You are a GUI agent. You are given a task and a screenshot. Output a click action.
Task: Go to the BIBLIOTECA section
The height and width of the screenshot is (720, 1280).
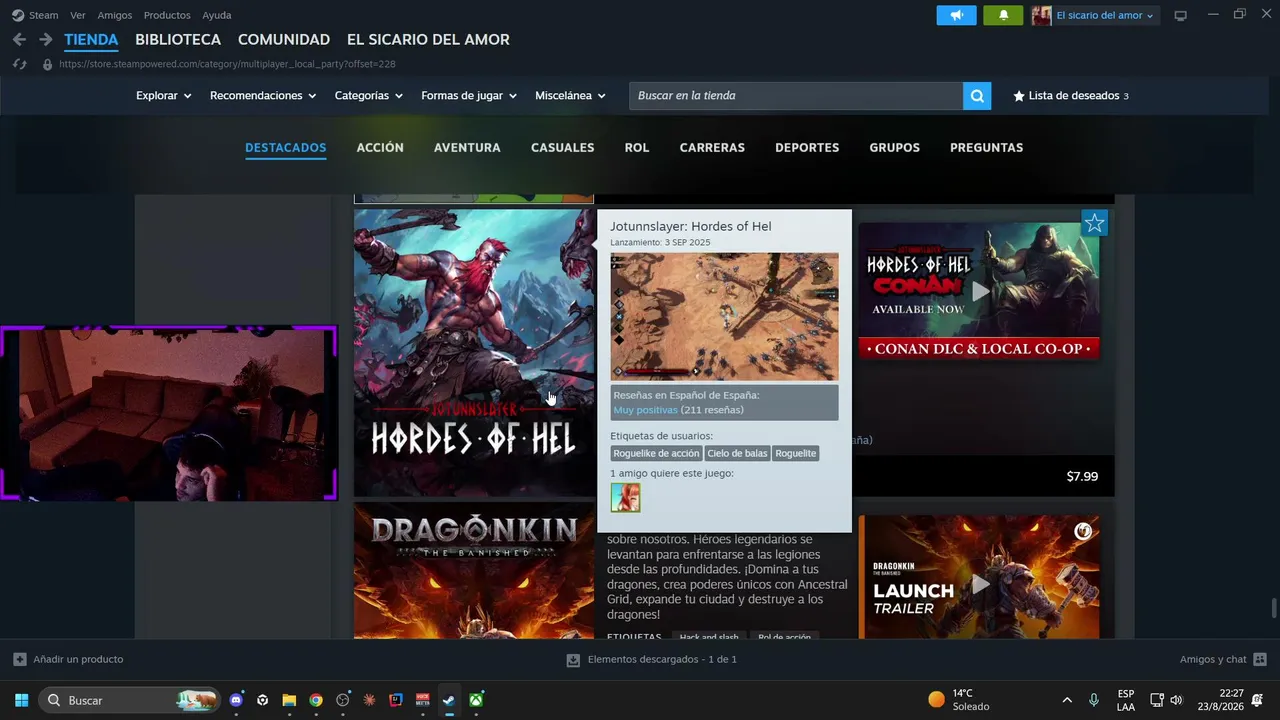coord(178,40)
